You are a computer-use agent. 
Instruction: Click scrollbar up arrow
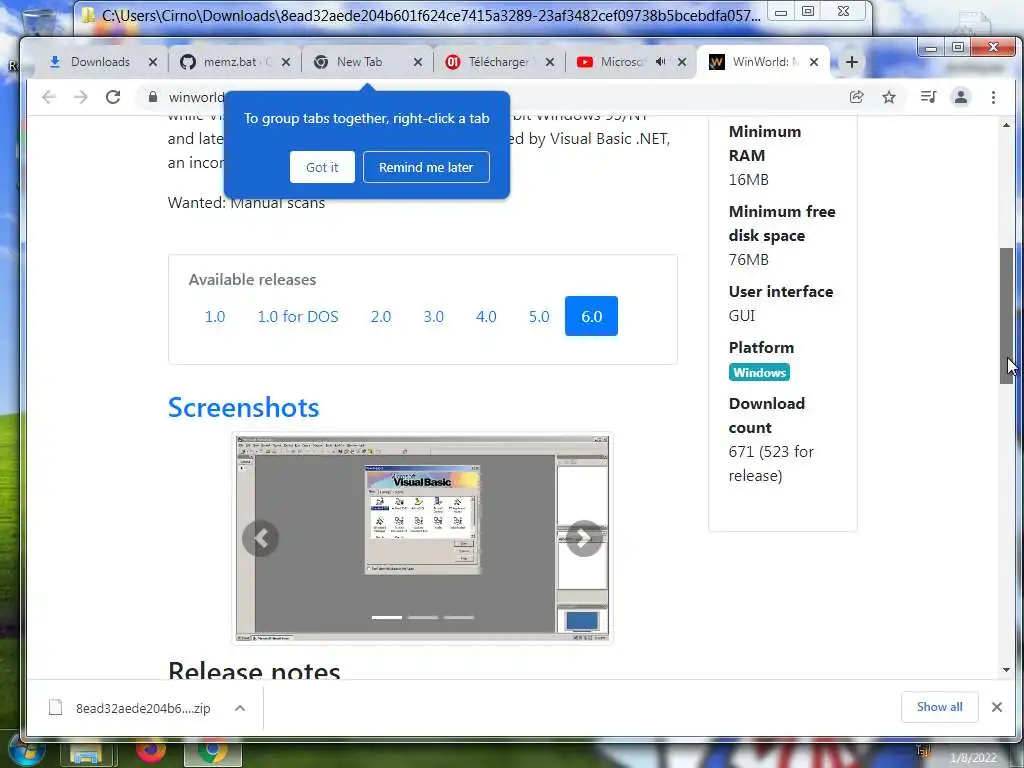(x=1006, y=125)
